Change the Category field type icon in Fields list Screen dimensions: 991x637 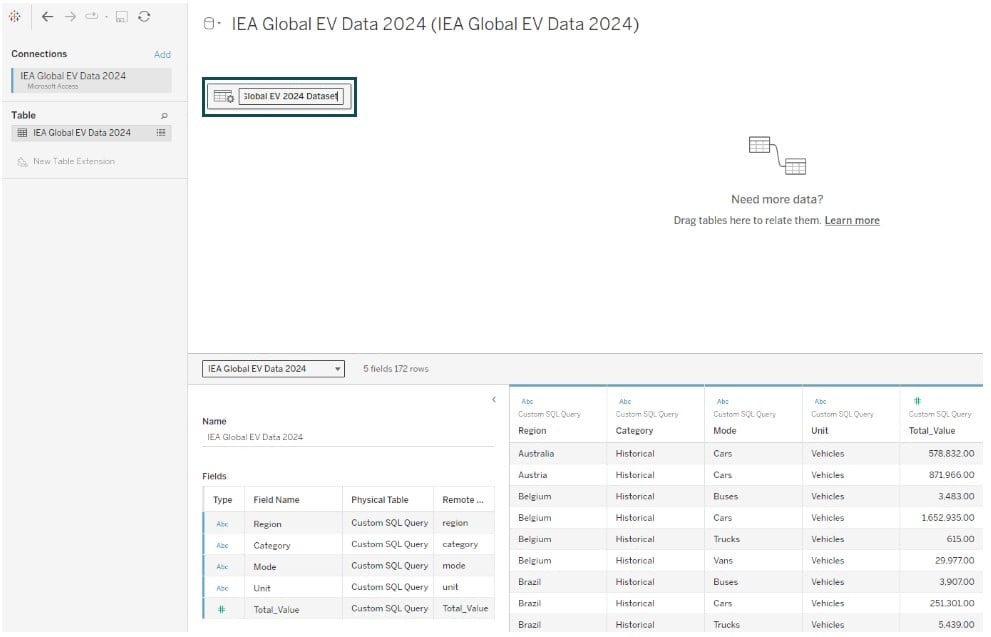pyautogui.click(x=222, y=546)
